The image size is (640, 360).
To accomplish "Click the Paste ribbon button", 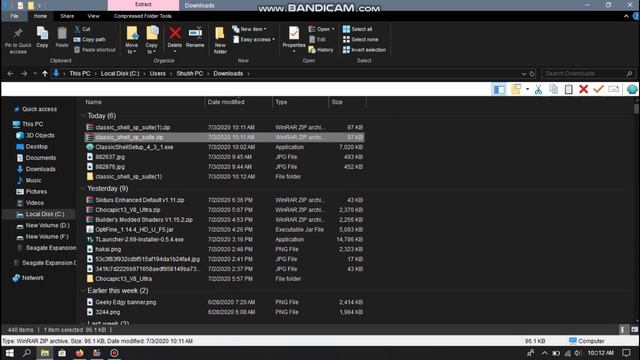I will [x=62, y=38].
